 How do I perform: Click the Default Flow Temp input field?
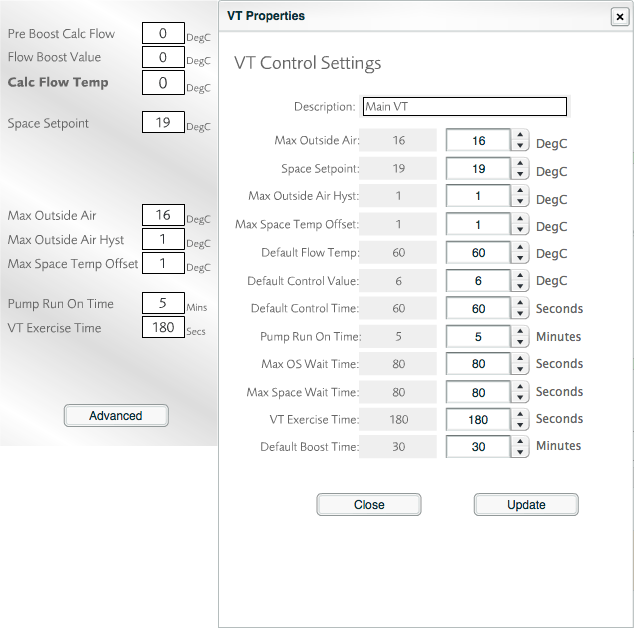click(x=478, y=253)
